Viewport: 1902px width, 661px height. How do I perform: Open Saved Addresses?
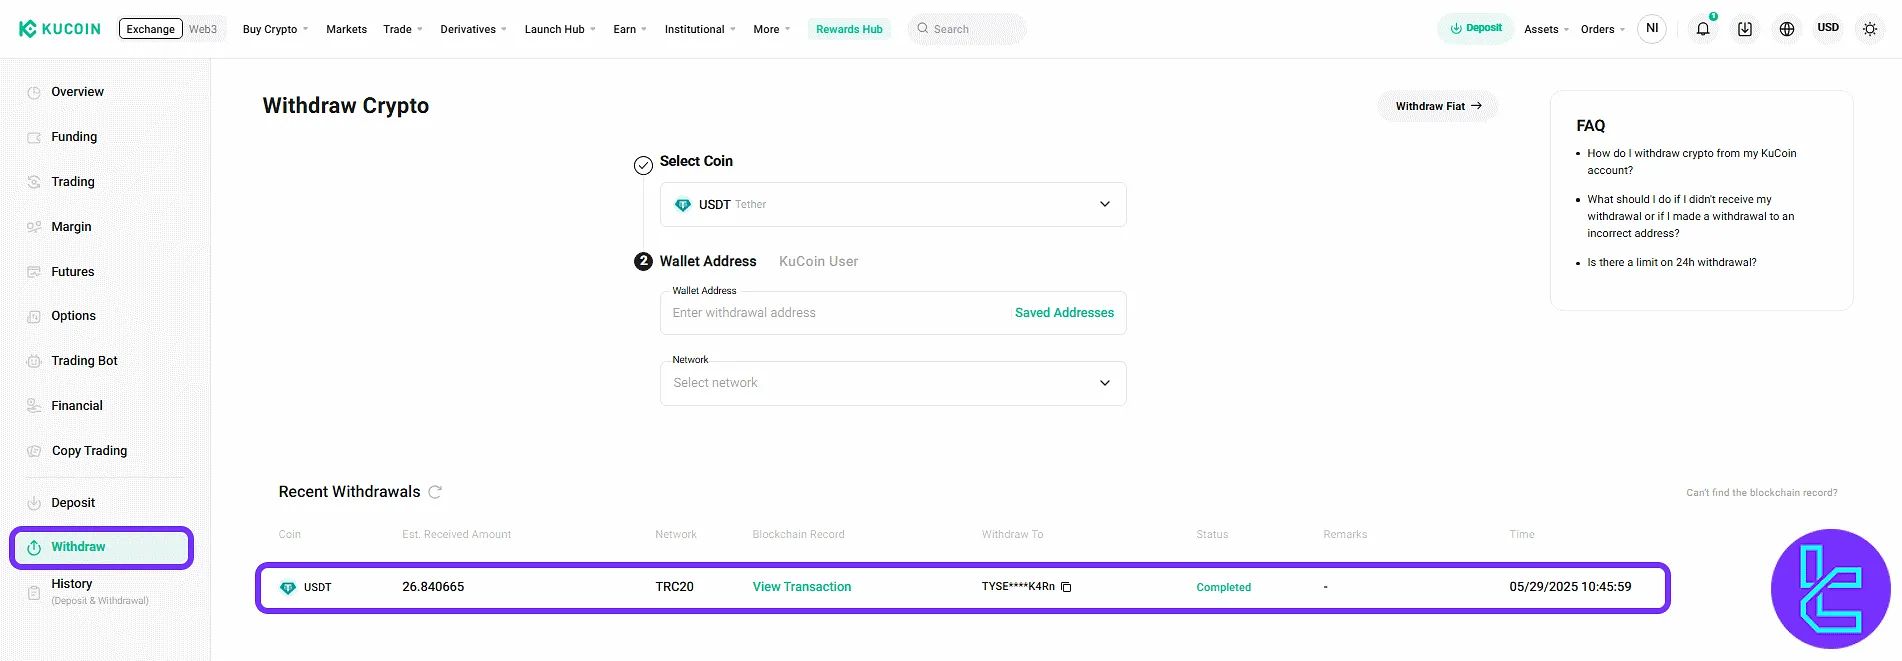pos(1064,313)
